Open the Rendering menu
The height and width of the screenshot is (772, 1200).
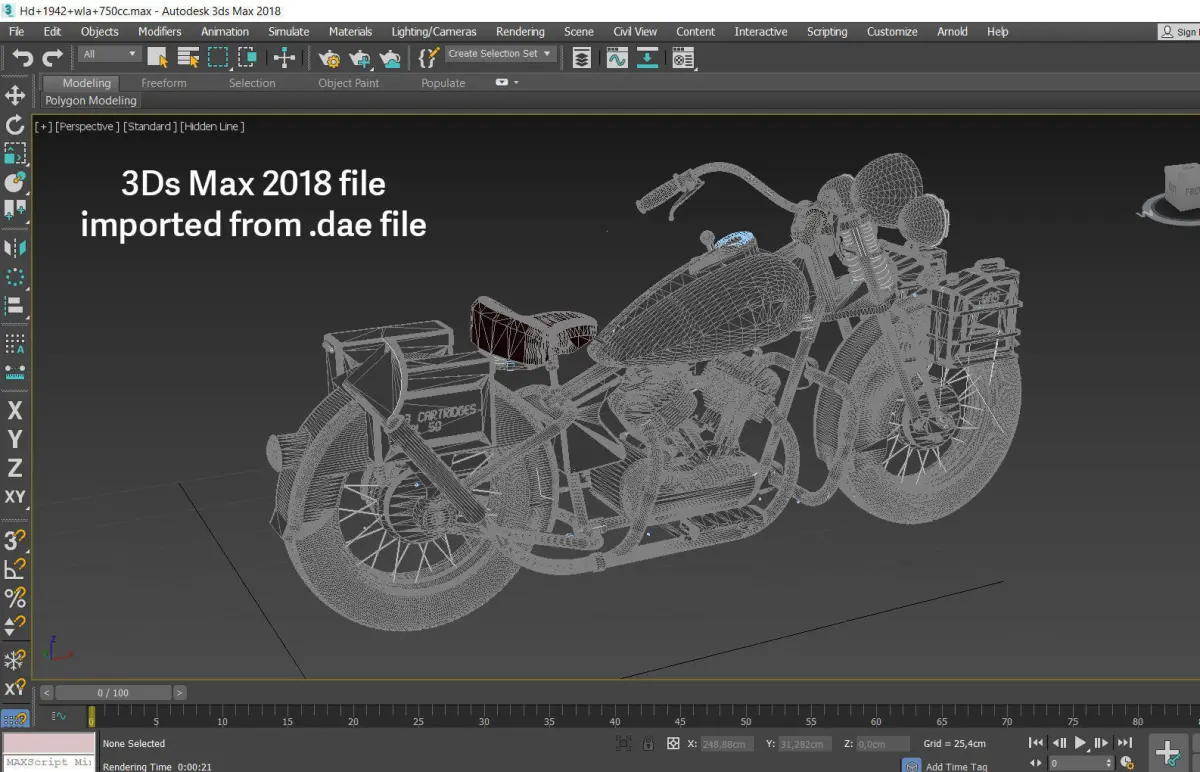pos(520,32)
